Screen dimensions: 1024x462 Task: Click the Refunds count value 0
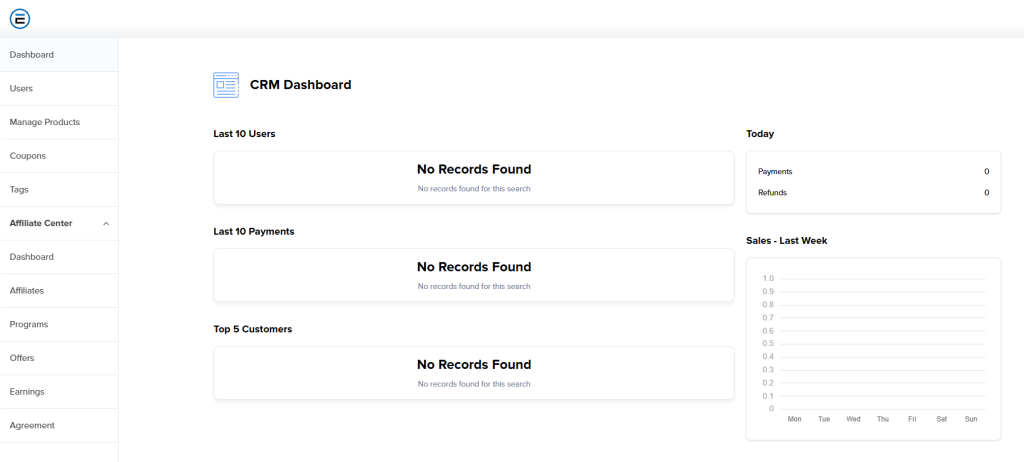[x=987, y=193]
